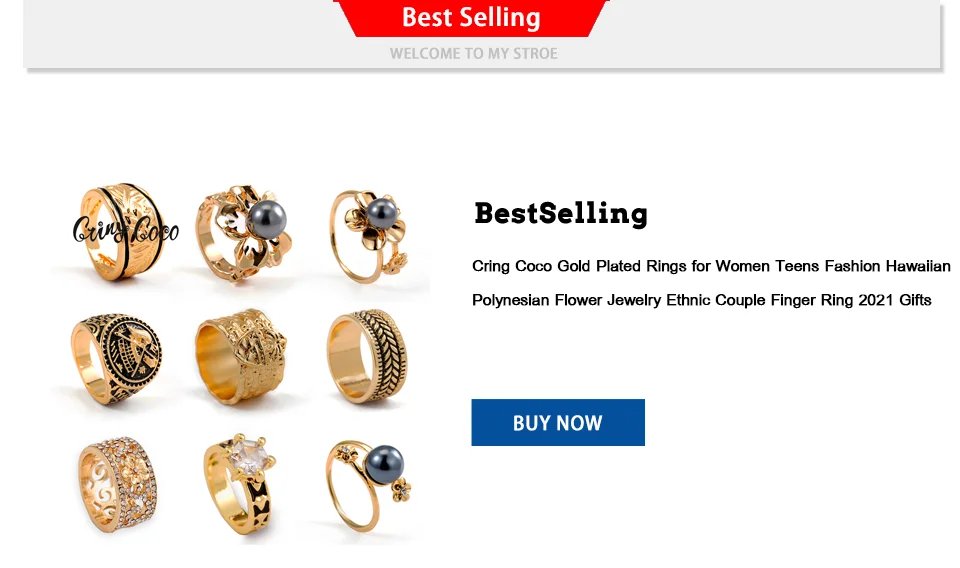Open the red Best Selling banner
The image size is (960, 568).
coord(471,18)
